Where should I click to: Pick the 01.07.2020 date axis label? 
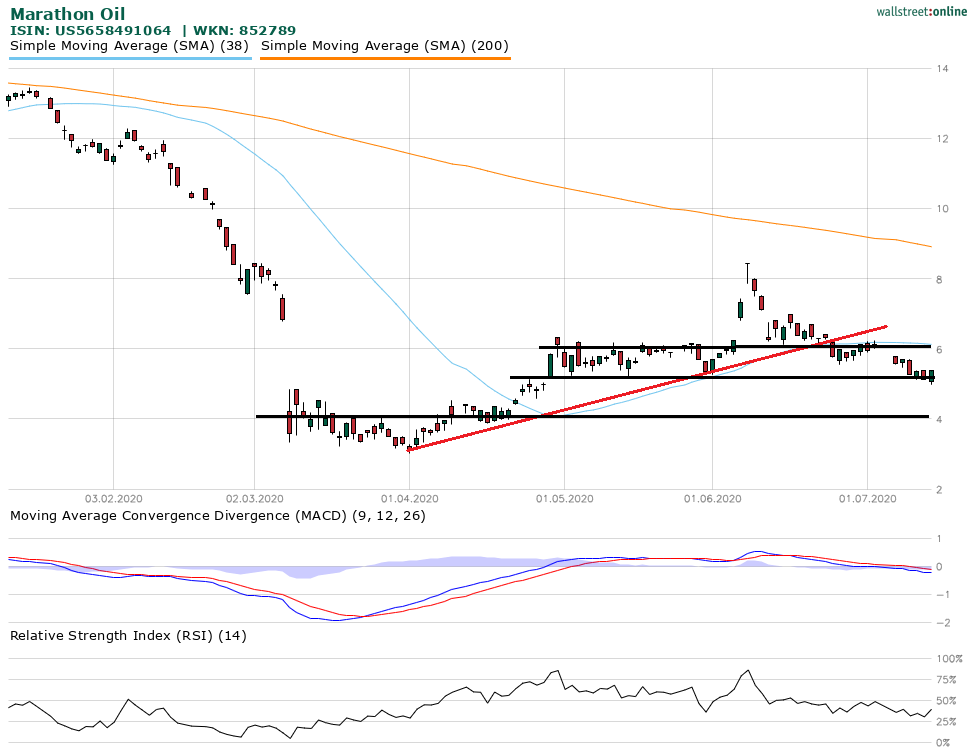coord(866,498)
